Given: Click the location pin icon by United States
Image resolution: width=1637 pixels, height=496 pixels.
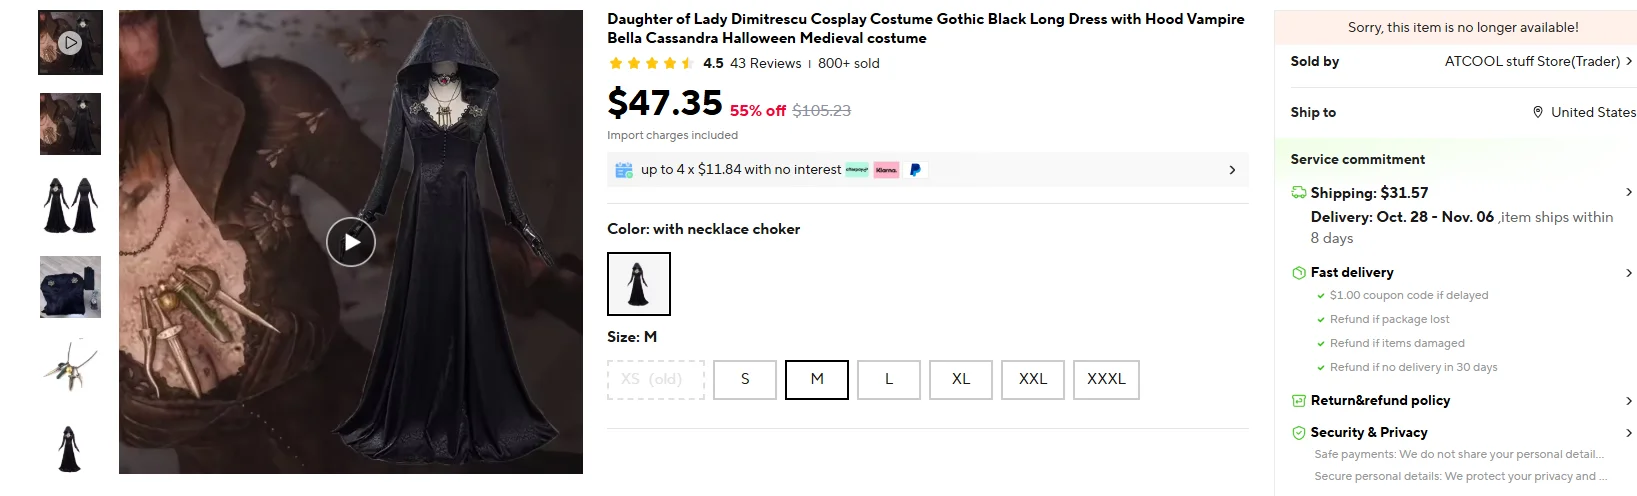Looking at the screenshot, I should point(1538,112).
